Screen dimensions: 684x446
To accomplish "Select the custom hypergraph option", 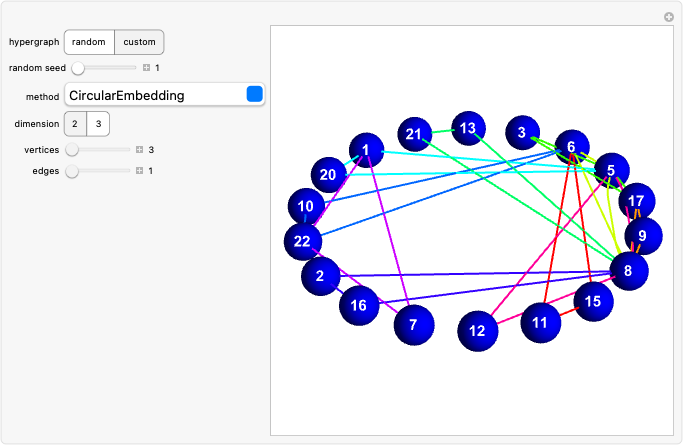I will pos(139,42).
